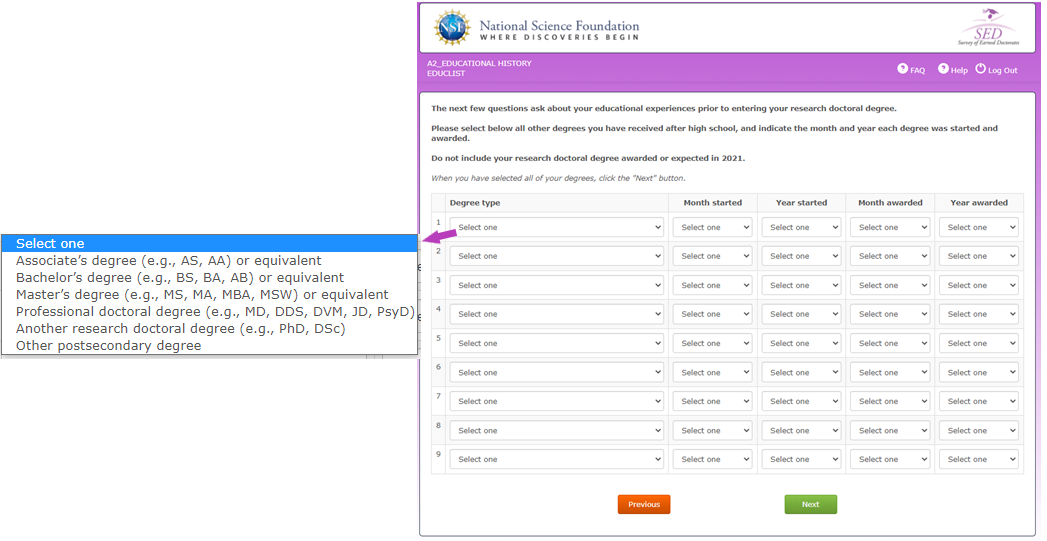The height and width of the screenshot is (541, 1047).
Task: Open Degree type dropdown in row 1
Action: pyautogui.click(x=557, y=228)
